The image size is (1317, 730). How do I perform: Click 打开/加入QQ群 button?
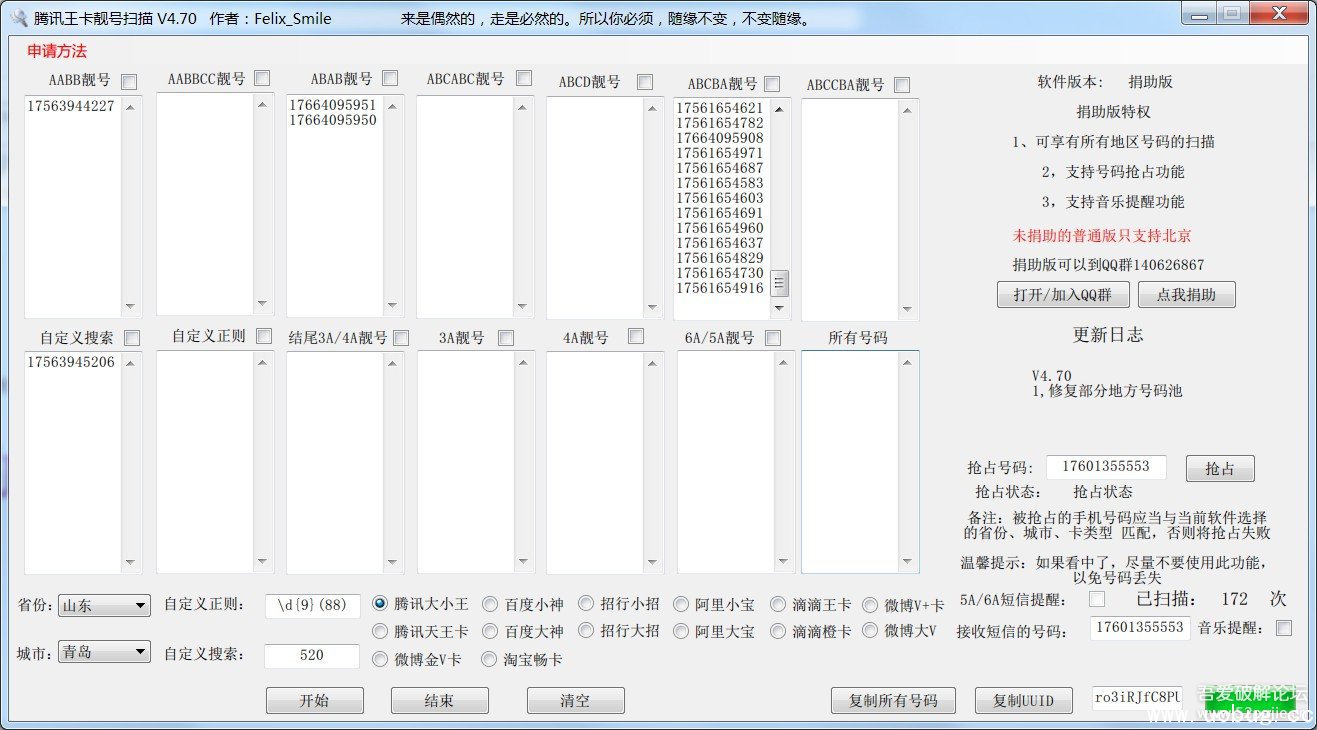pos(1063,294)
